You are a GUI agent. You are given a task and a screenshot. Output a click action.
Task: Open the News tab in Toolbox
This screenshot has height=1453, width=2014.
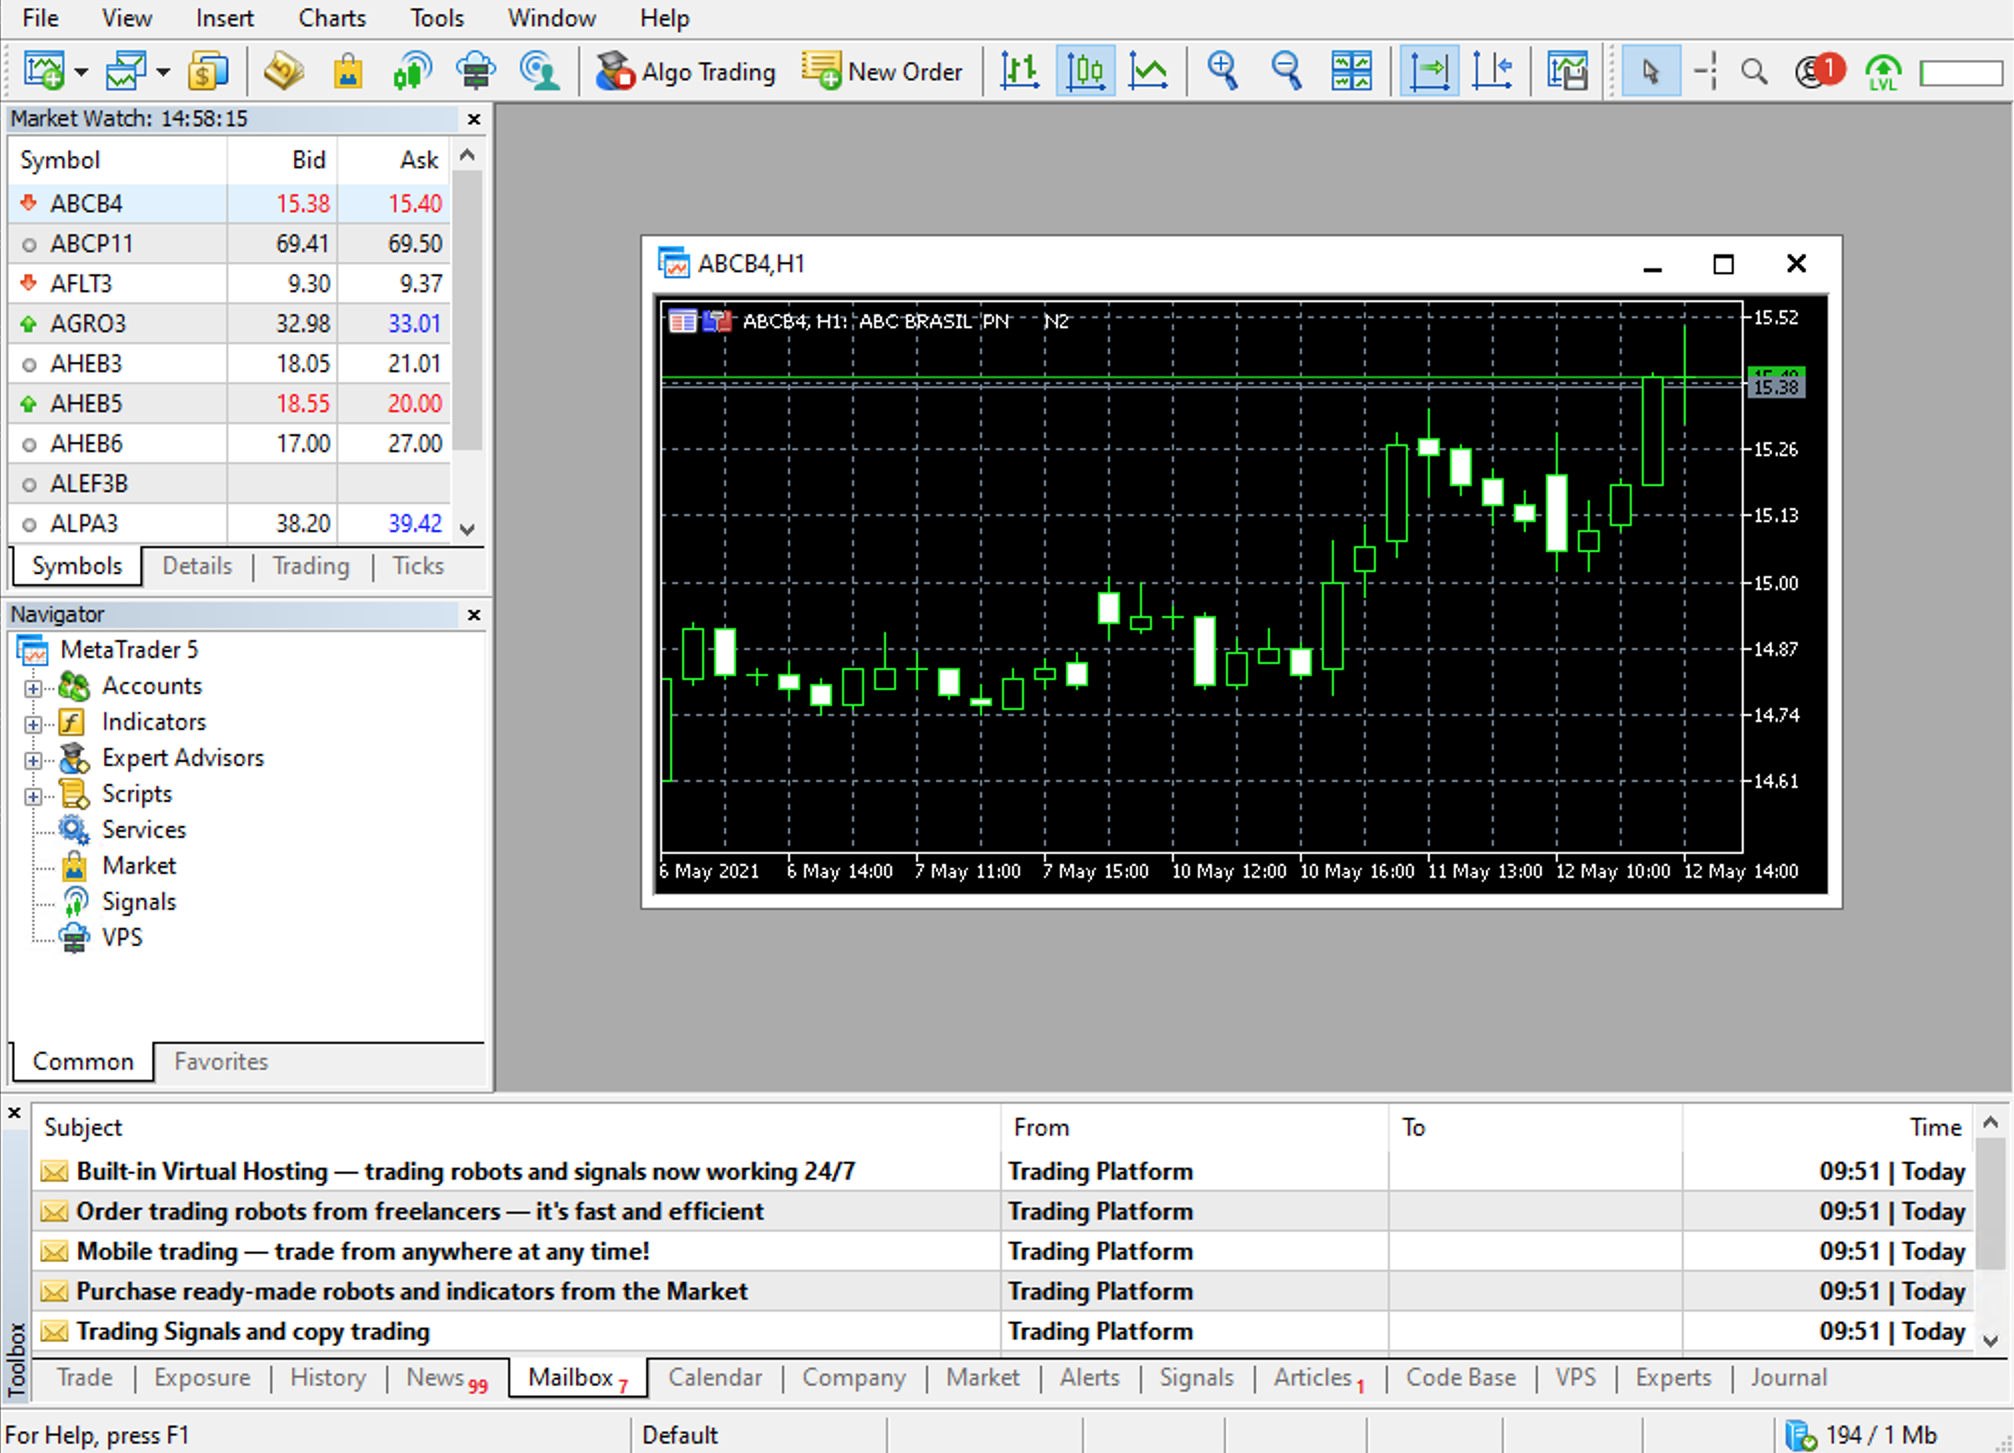pos(446,1378)
